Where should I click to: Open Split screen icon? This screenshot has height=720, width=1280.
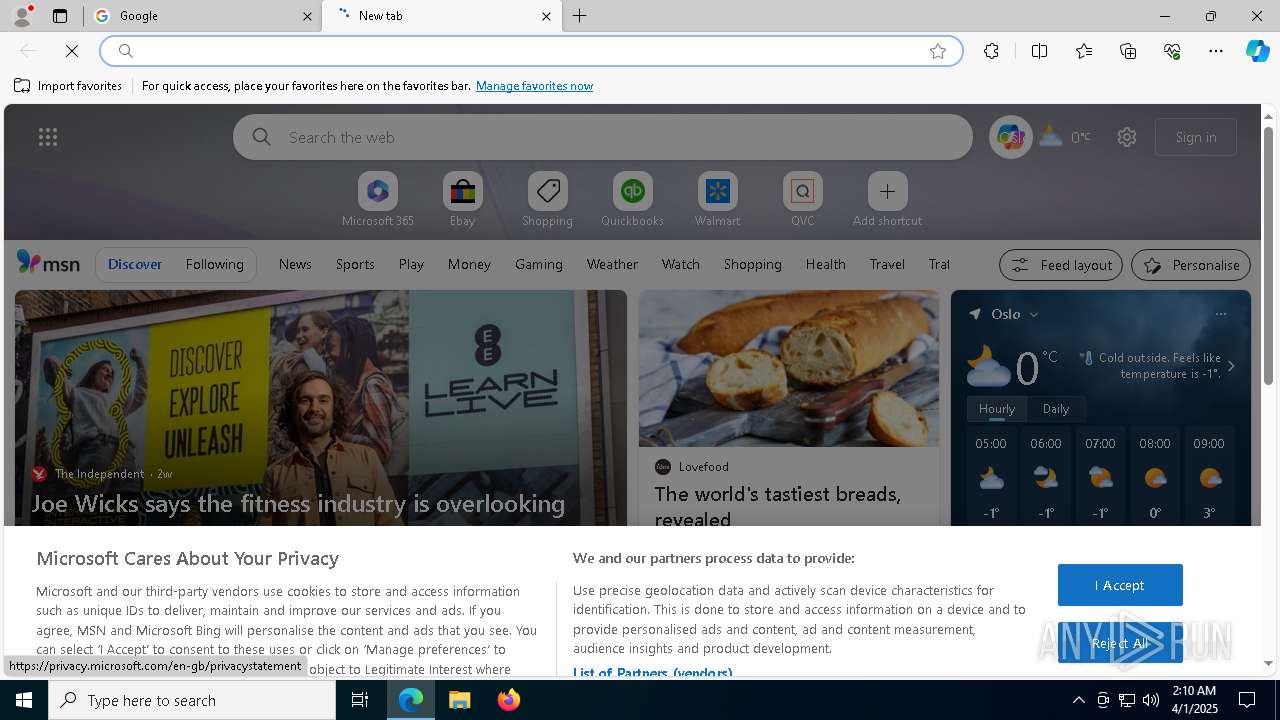(x=1039, y=51)
